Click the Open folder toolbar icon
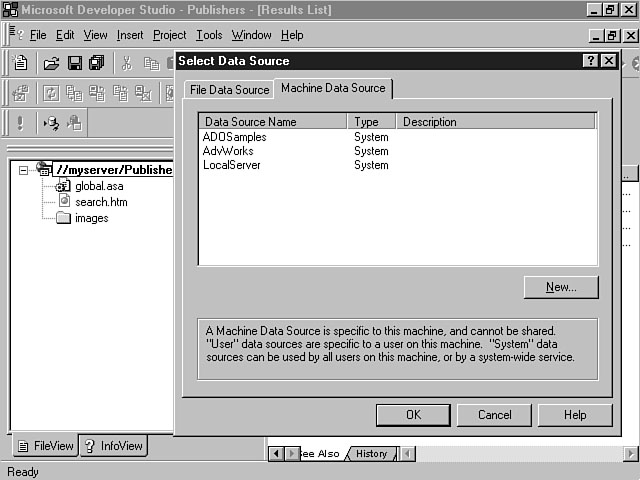 click(51, 63)
